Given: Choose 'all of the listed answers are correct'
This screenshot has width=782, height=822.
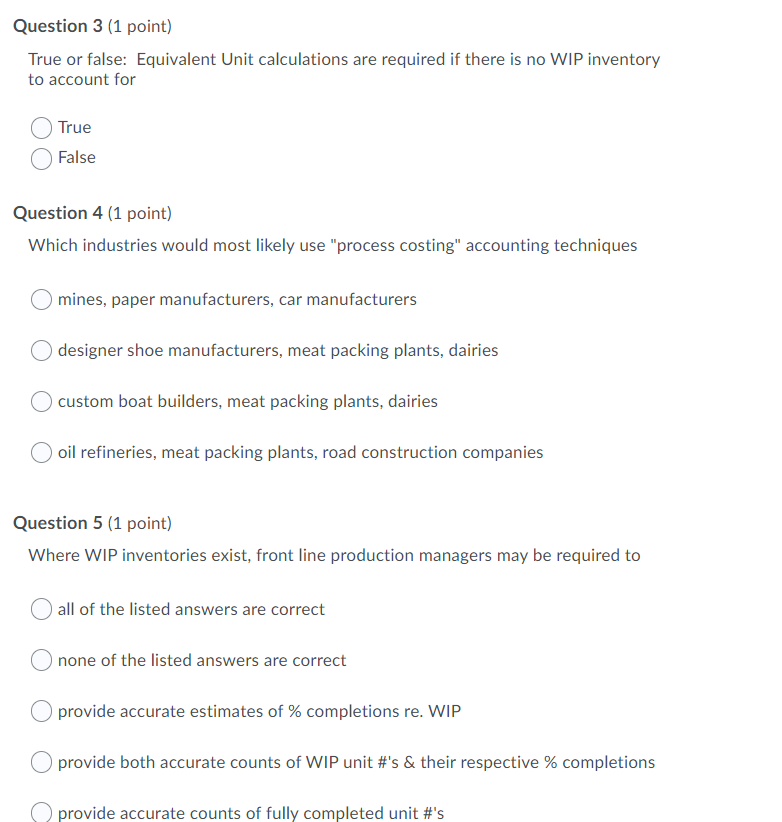Looking at the screenshot, I should pyautogui.click(x=41, y=608).
